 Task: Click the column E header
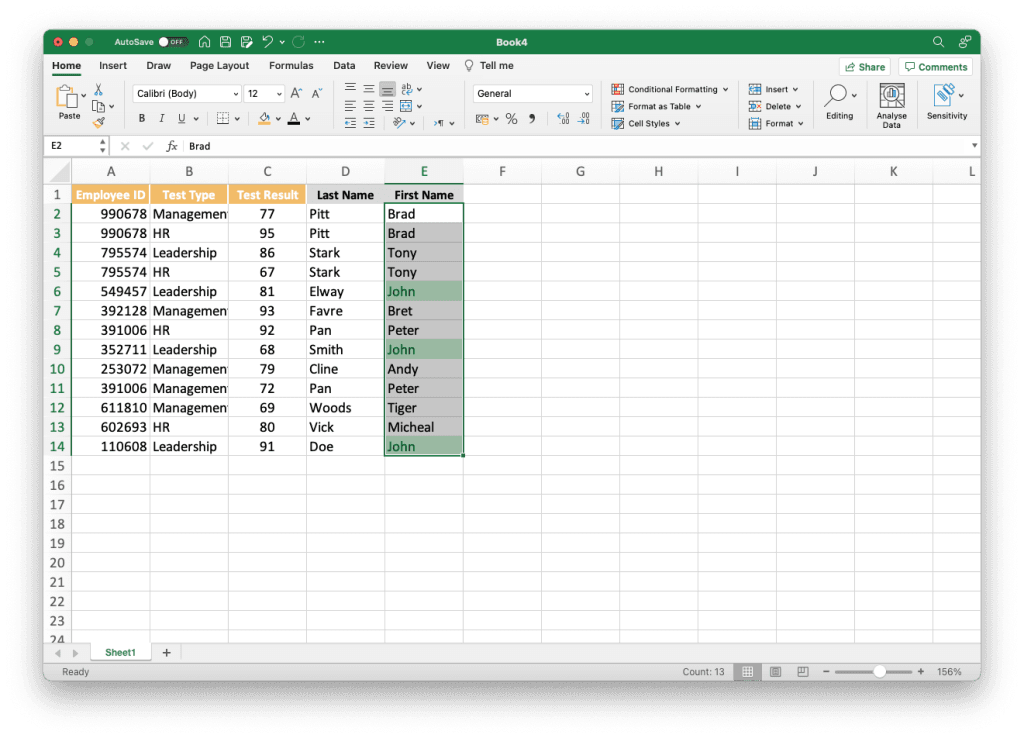424,171
